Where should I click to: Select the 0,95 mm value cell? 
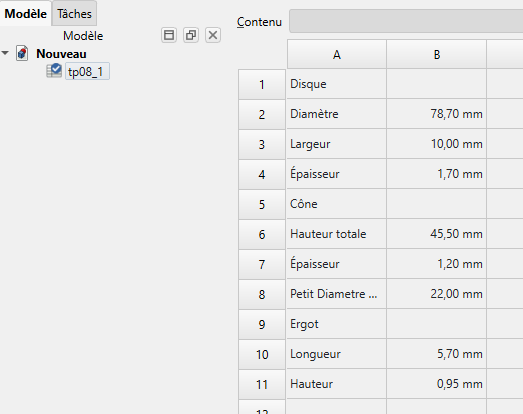pos(437,384)
